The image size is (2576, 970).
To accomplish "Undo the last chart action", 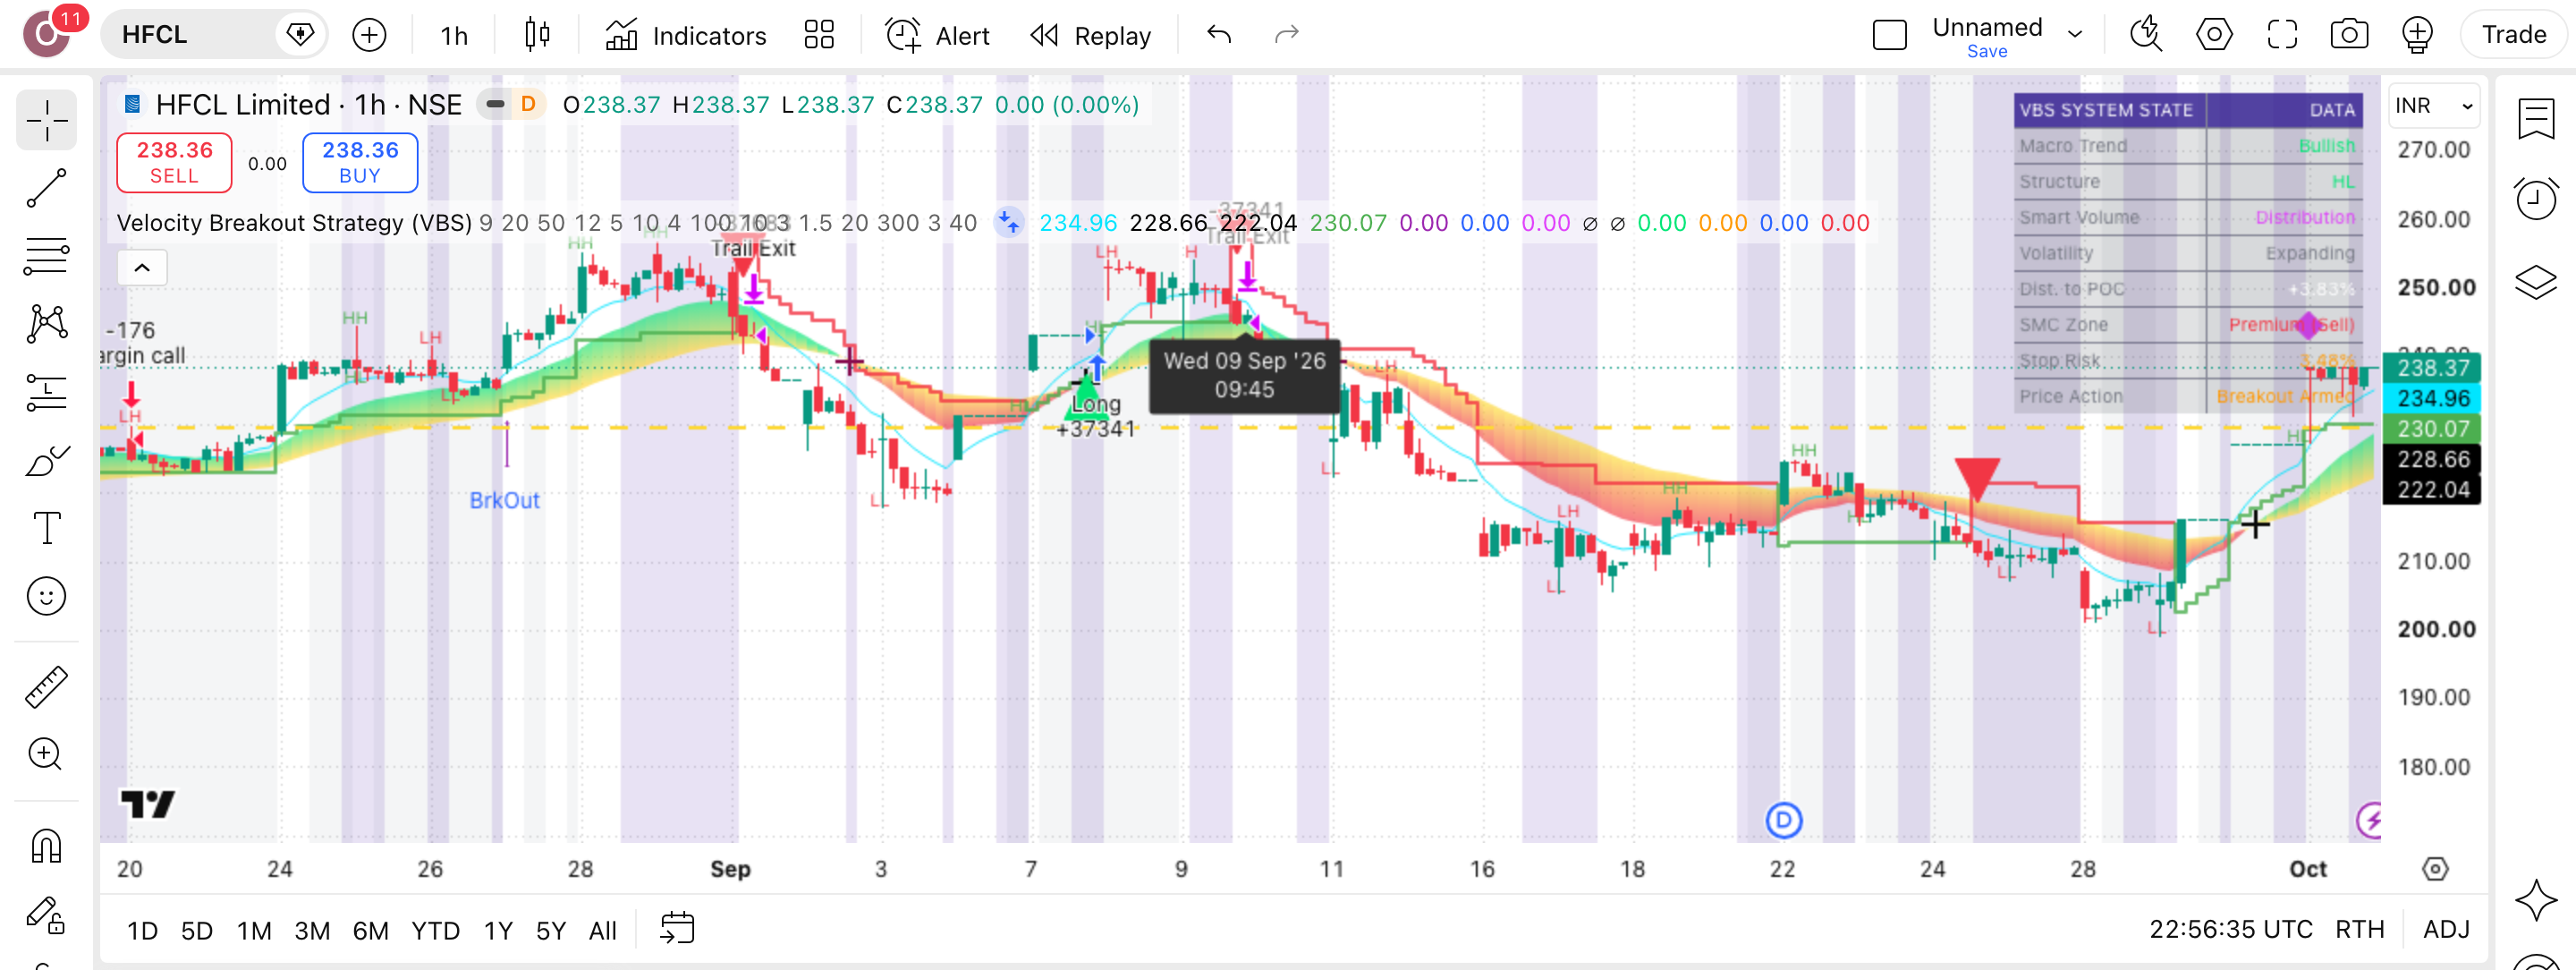I will coord(1219,35).
